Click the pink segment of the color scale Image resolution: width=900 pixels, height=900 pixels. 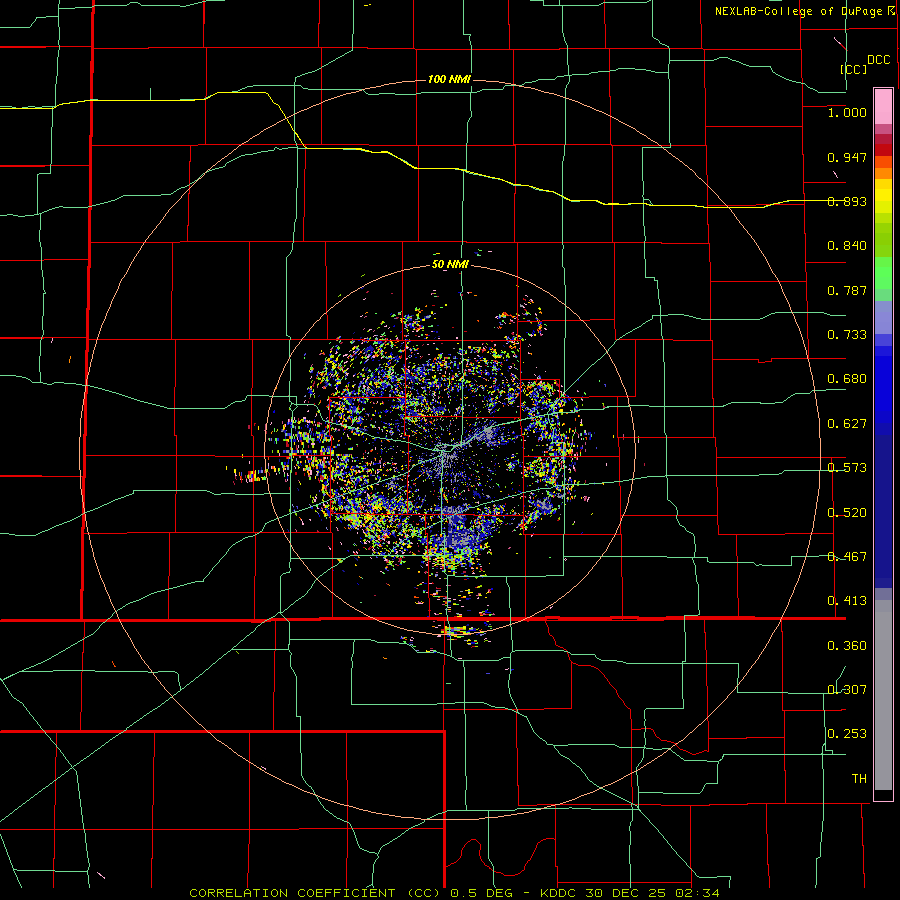[883, 106]
